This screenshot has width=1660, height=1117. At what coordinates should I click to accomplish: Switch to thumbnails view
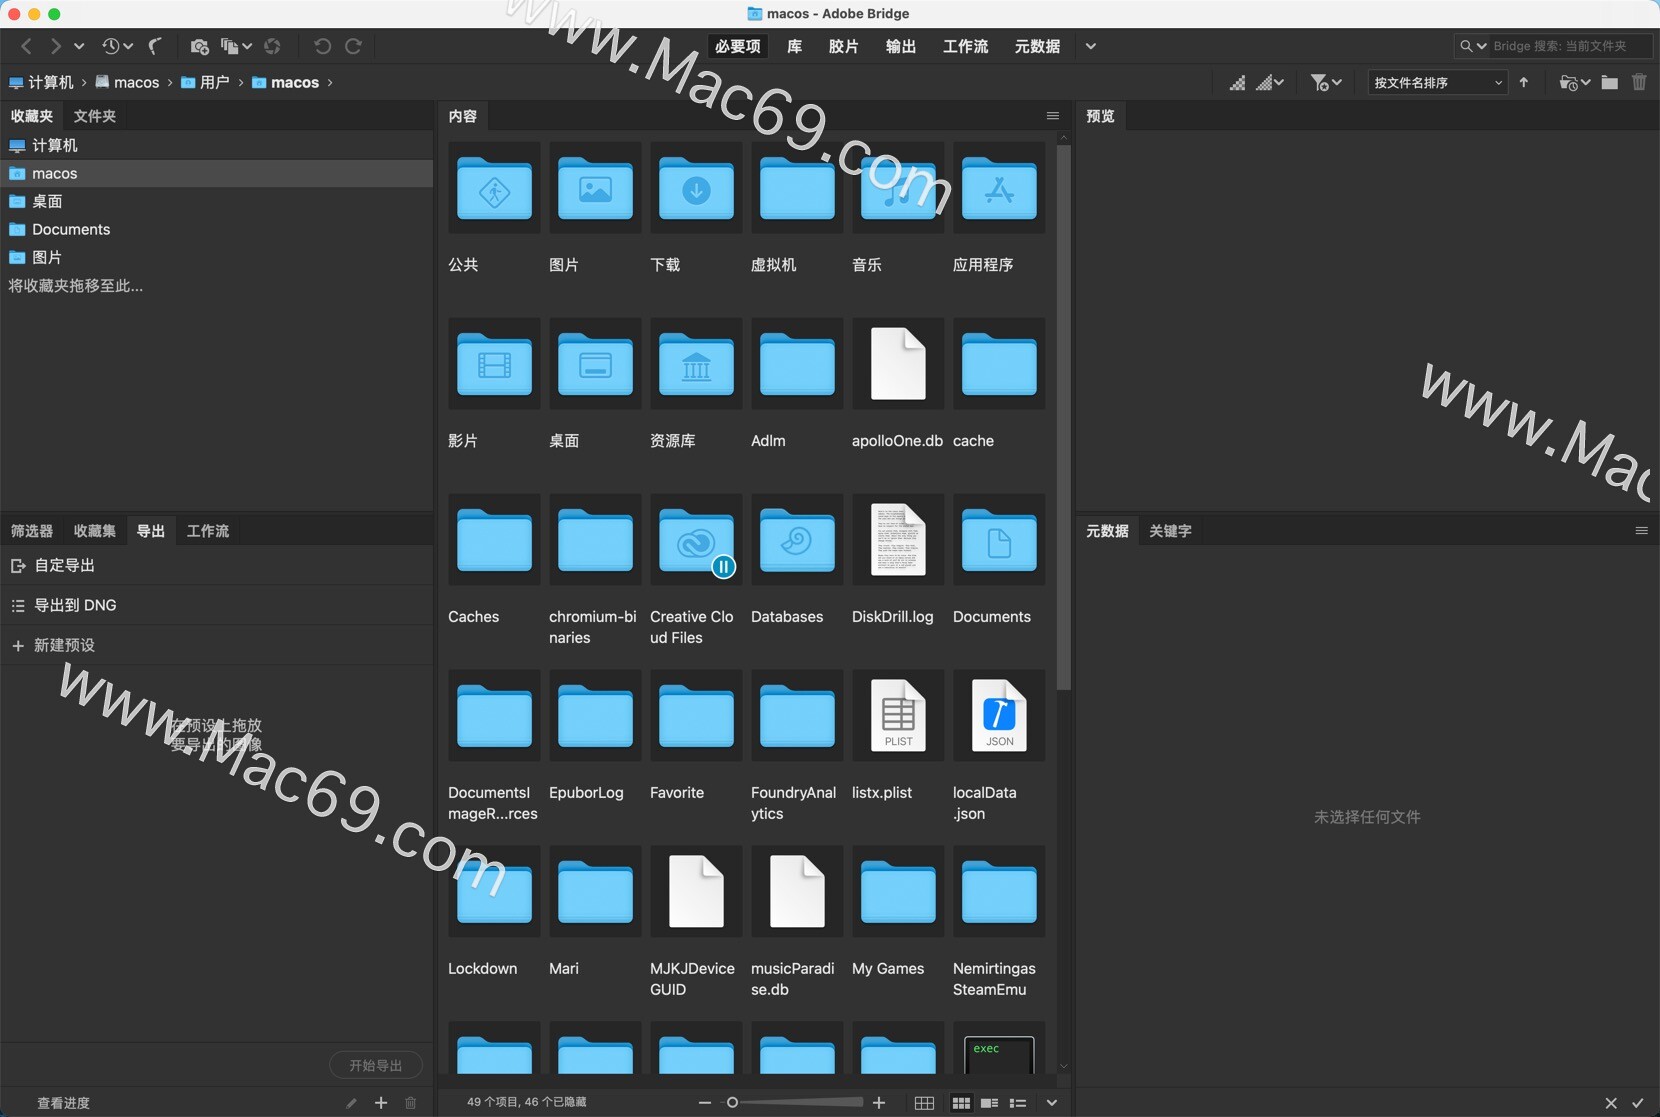[x=961, y=1103]
